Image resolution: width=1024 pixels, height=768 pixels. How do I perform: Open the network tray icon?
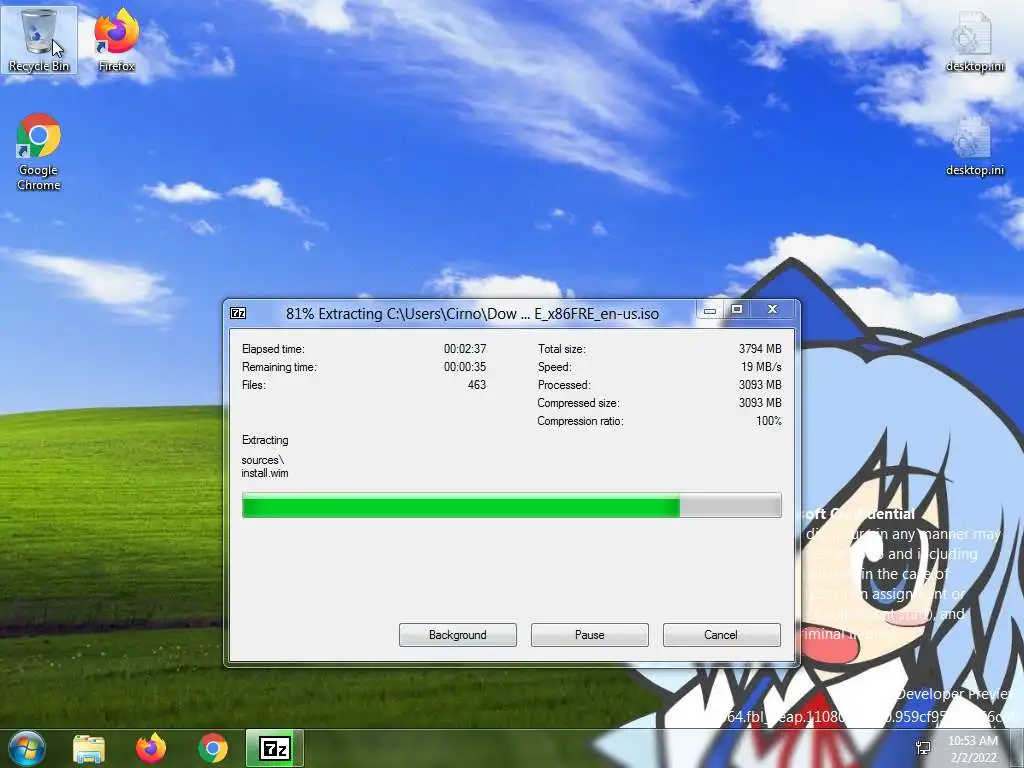[923, 748]
